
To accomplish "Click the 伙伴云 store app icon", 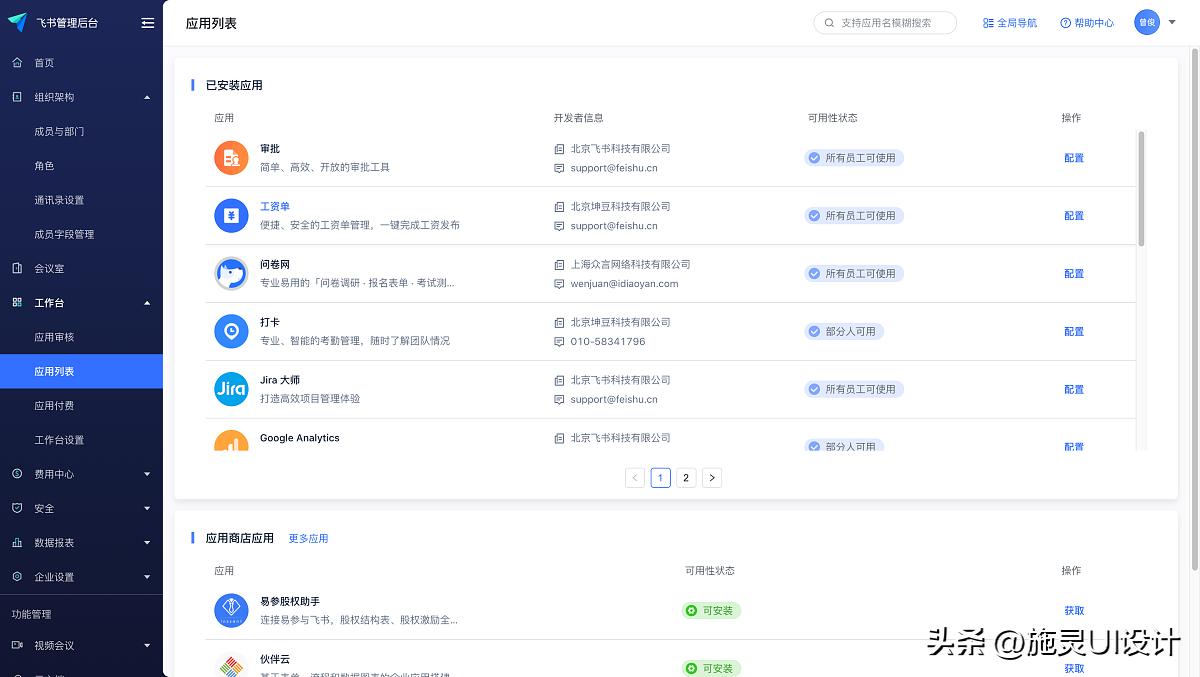I will [231, 665].
